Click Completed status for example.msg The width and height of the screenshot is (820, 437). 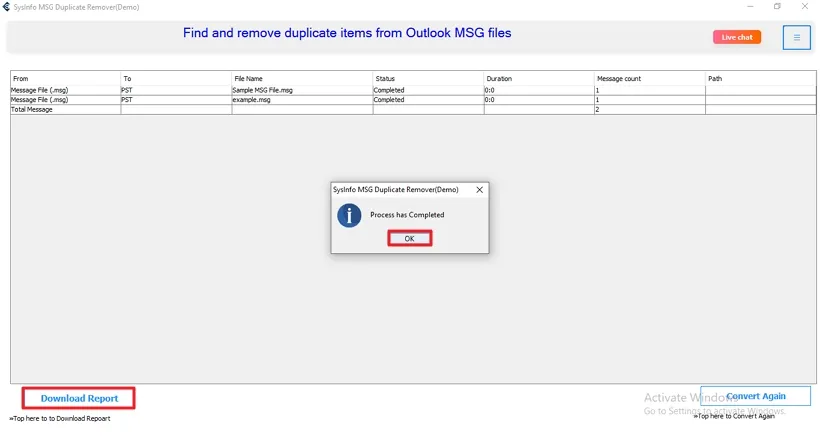point(428,99)
